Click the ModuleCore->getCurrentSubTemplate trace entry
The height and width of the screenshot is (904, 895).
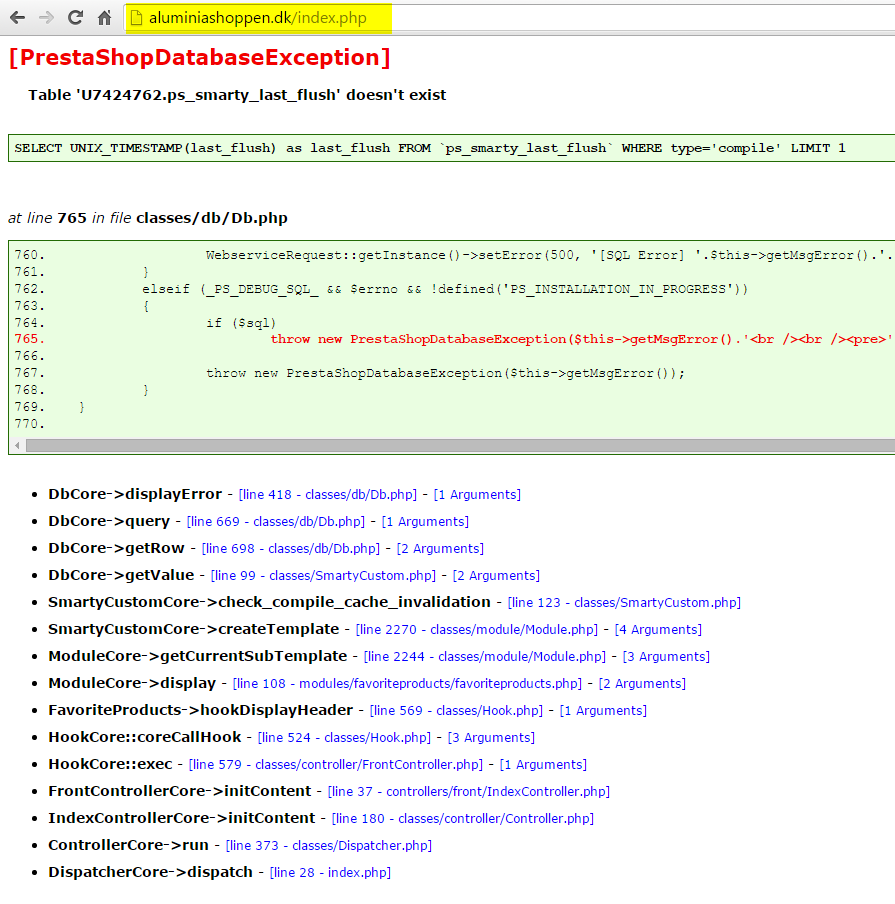(x=198, y=656)
